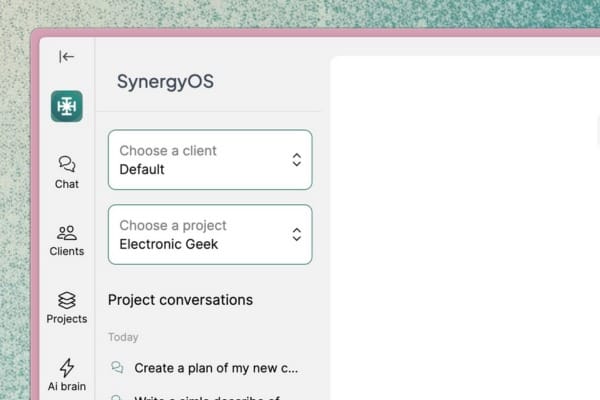Click the up-down chevron in client selector

(x=297, y=160)
